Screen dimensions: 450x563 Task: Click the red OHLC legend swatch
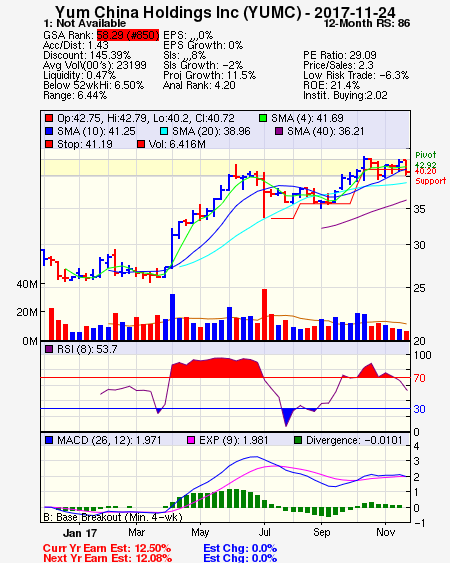tap(49, 118)
